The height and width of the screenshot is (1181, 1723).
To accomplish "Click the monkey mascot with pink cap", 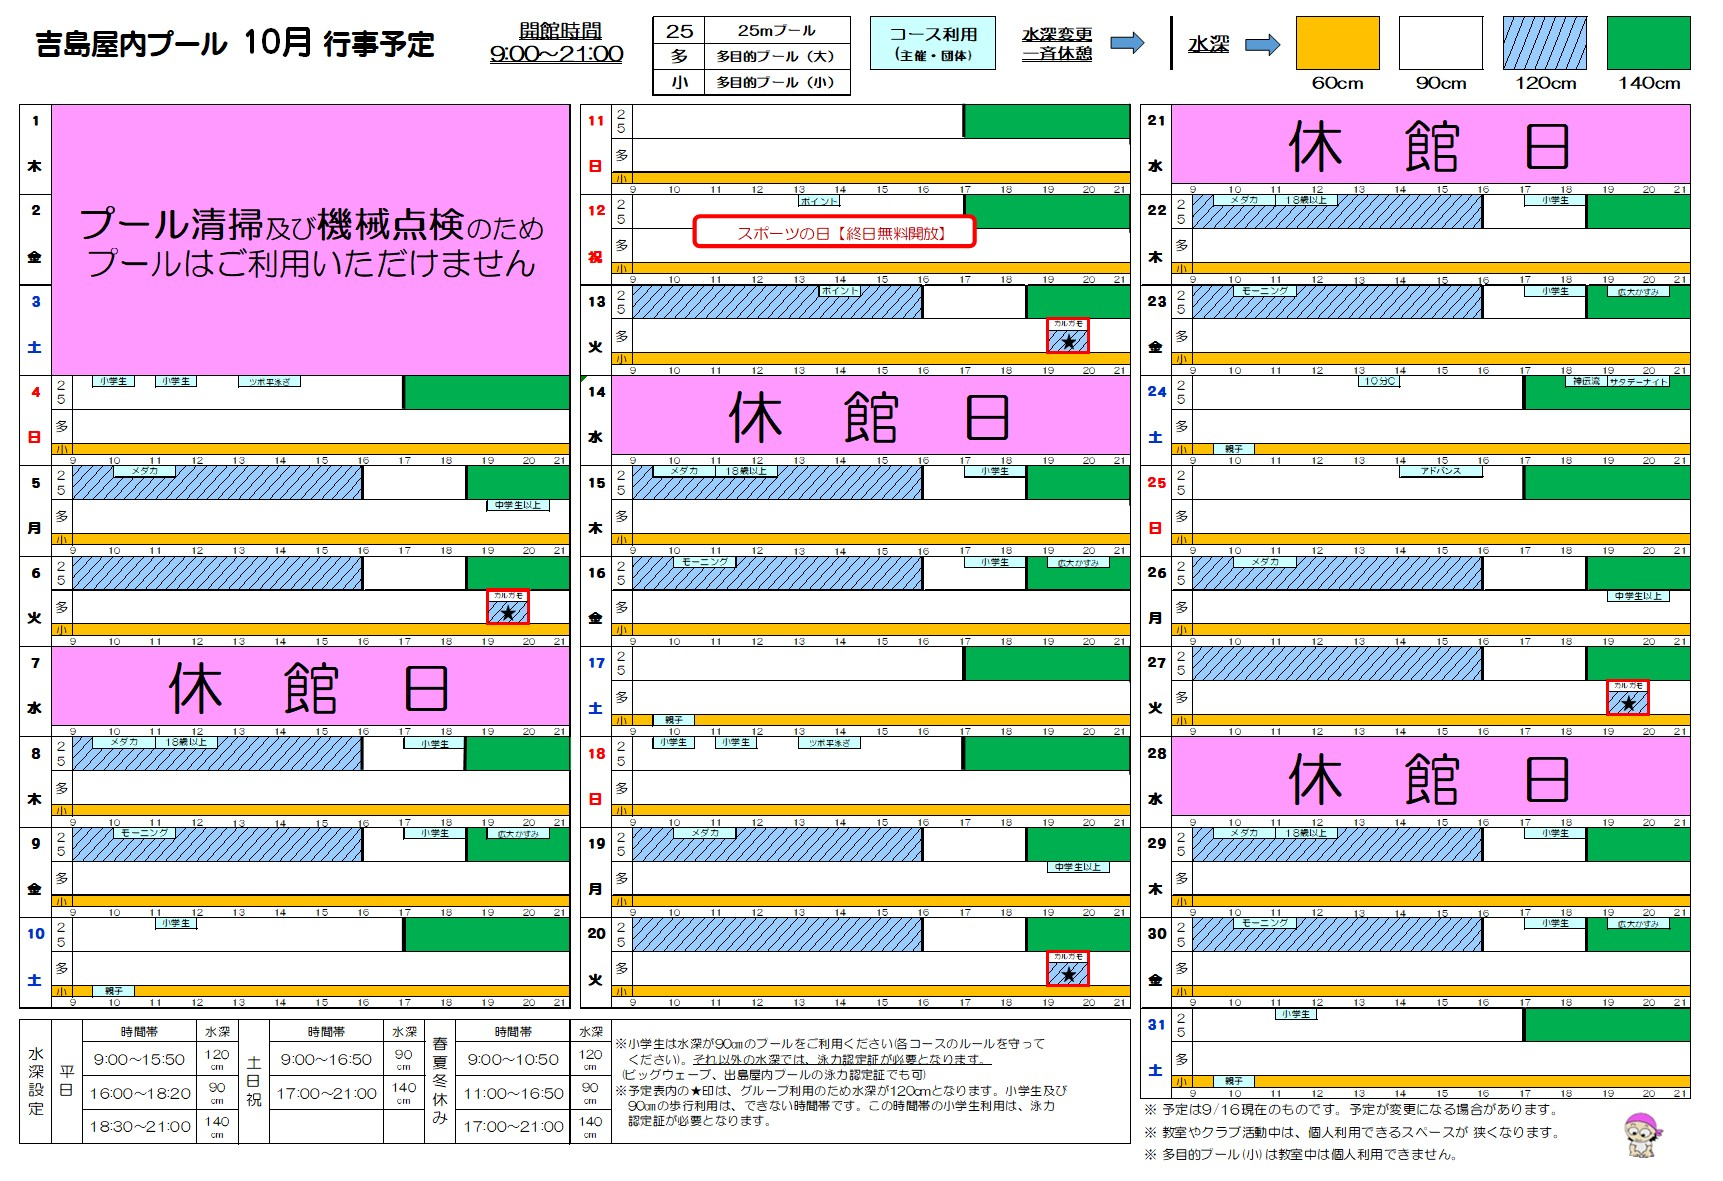I will 1640,1136.
